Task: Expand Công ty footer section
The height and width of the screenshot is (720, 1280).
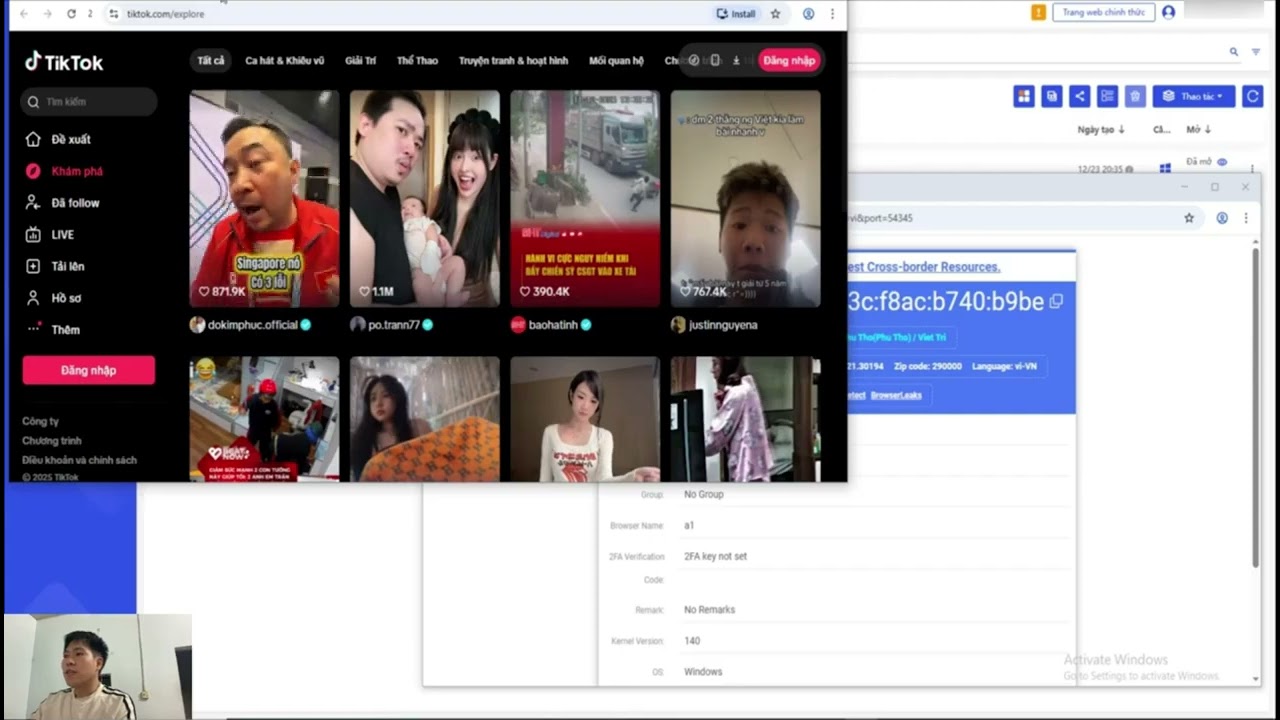Action: (41, 422)
